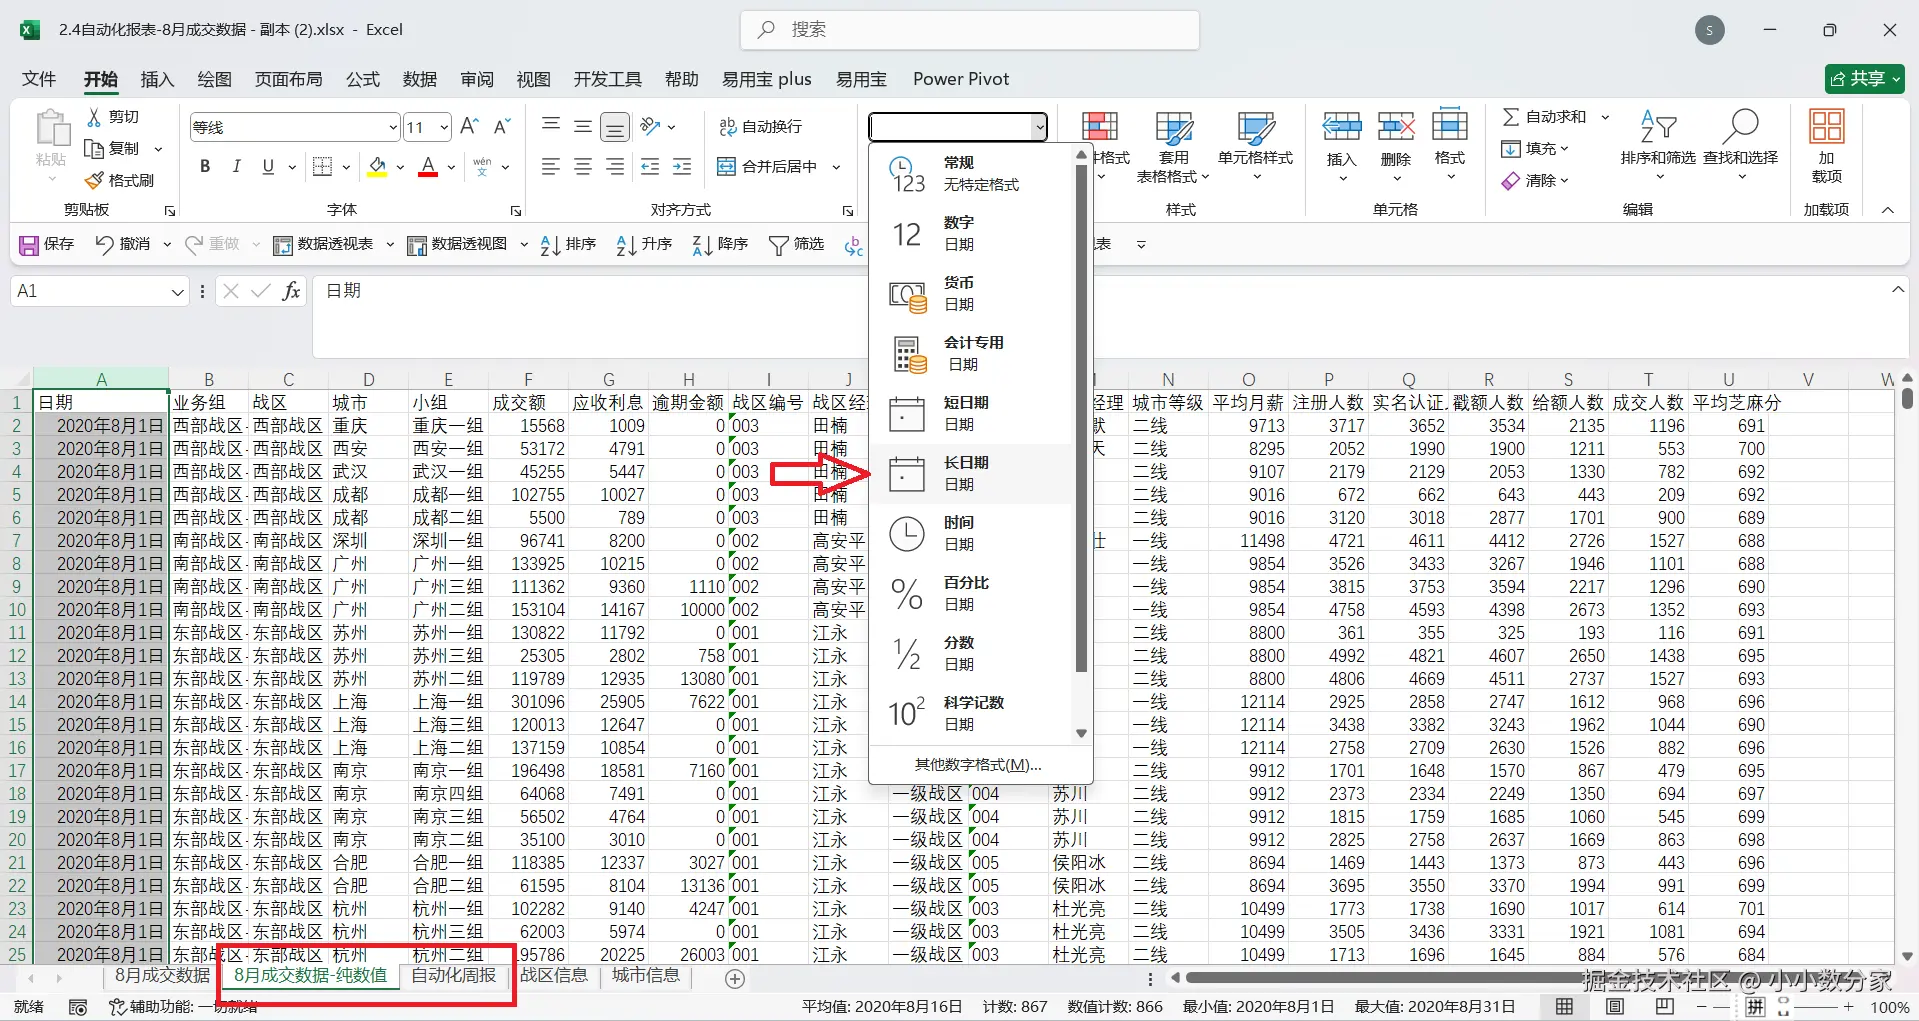Image resolution: width=1919 pixels, height=1021 pixels.
Task: Cut the selection with the 剪切 scissors icon
Action: pos(95,117)
